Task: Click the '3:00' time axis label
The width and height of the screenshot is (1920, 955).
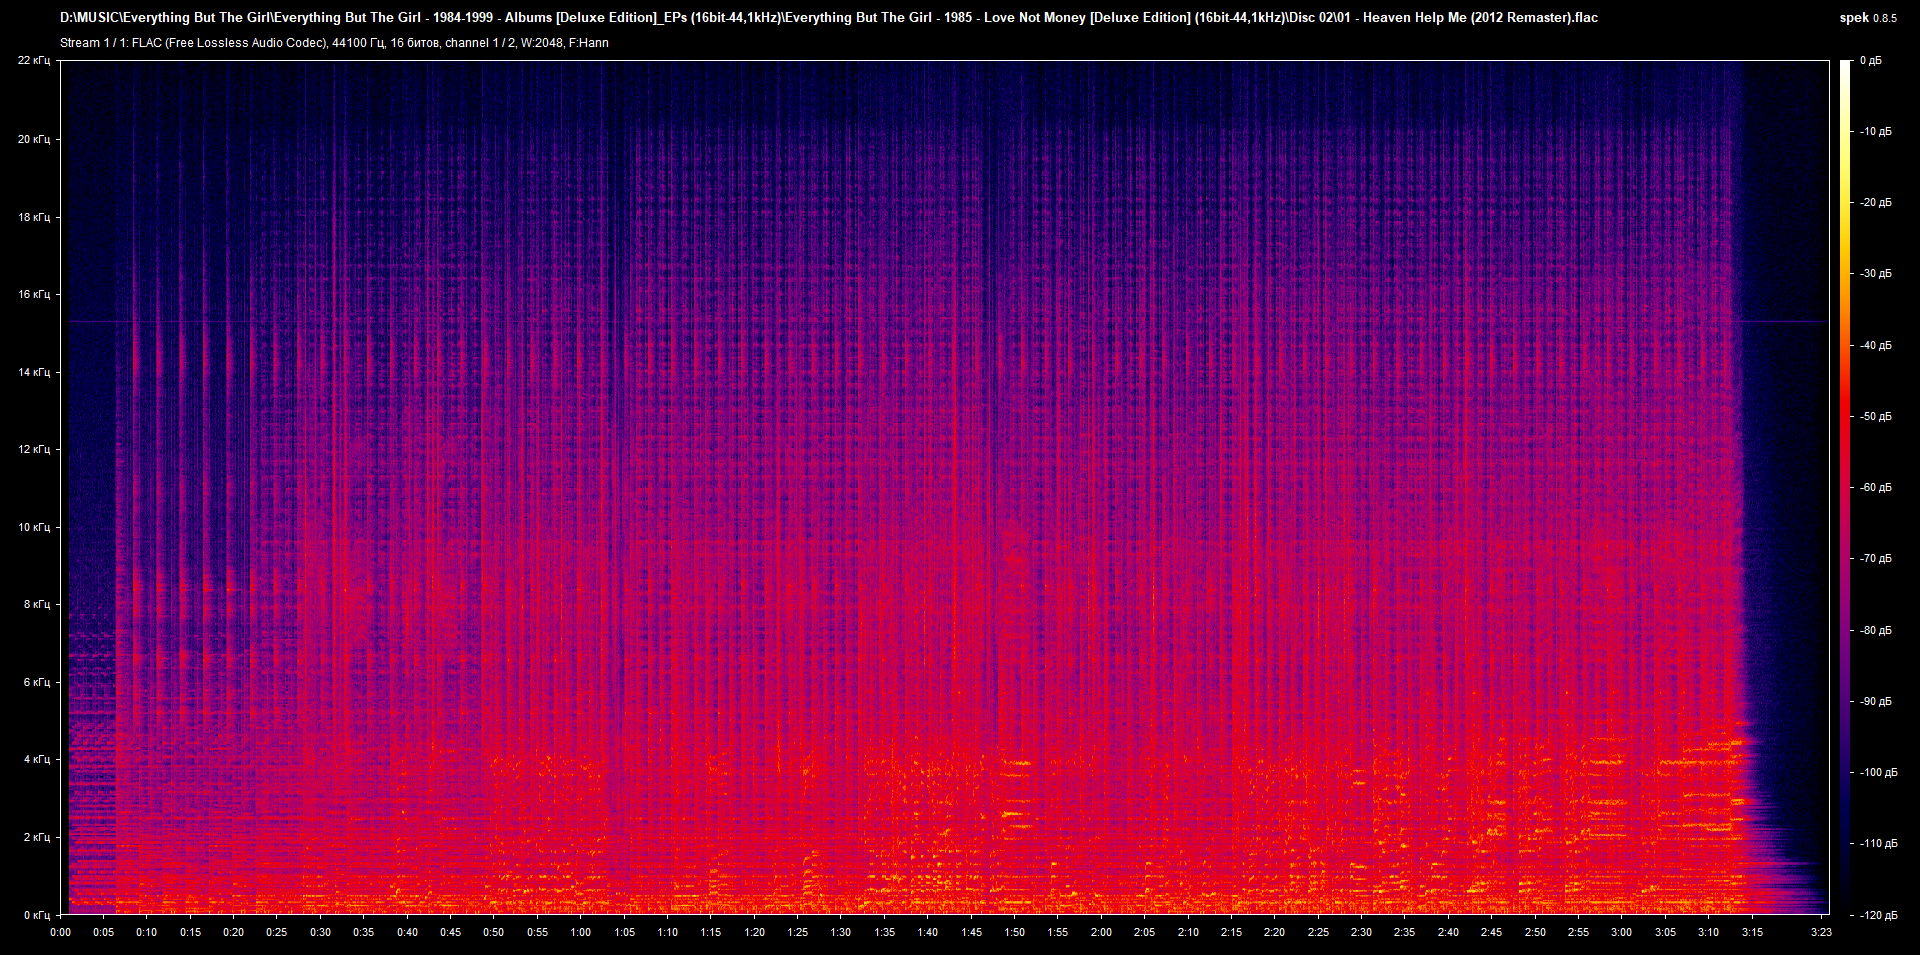Action: point(1621,932)
